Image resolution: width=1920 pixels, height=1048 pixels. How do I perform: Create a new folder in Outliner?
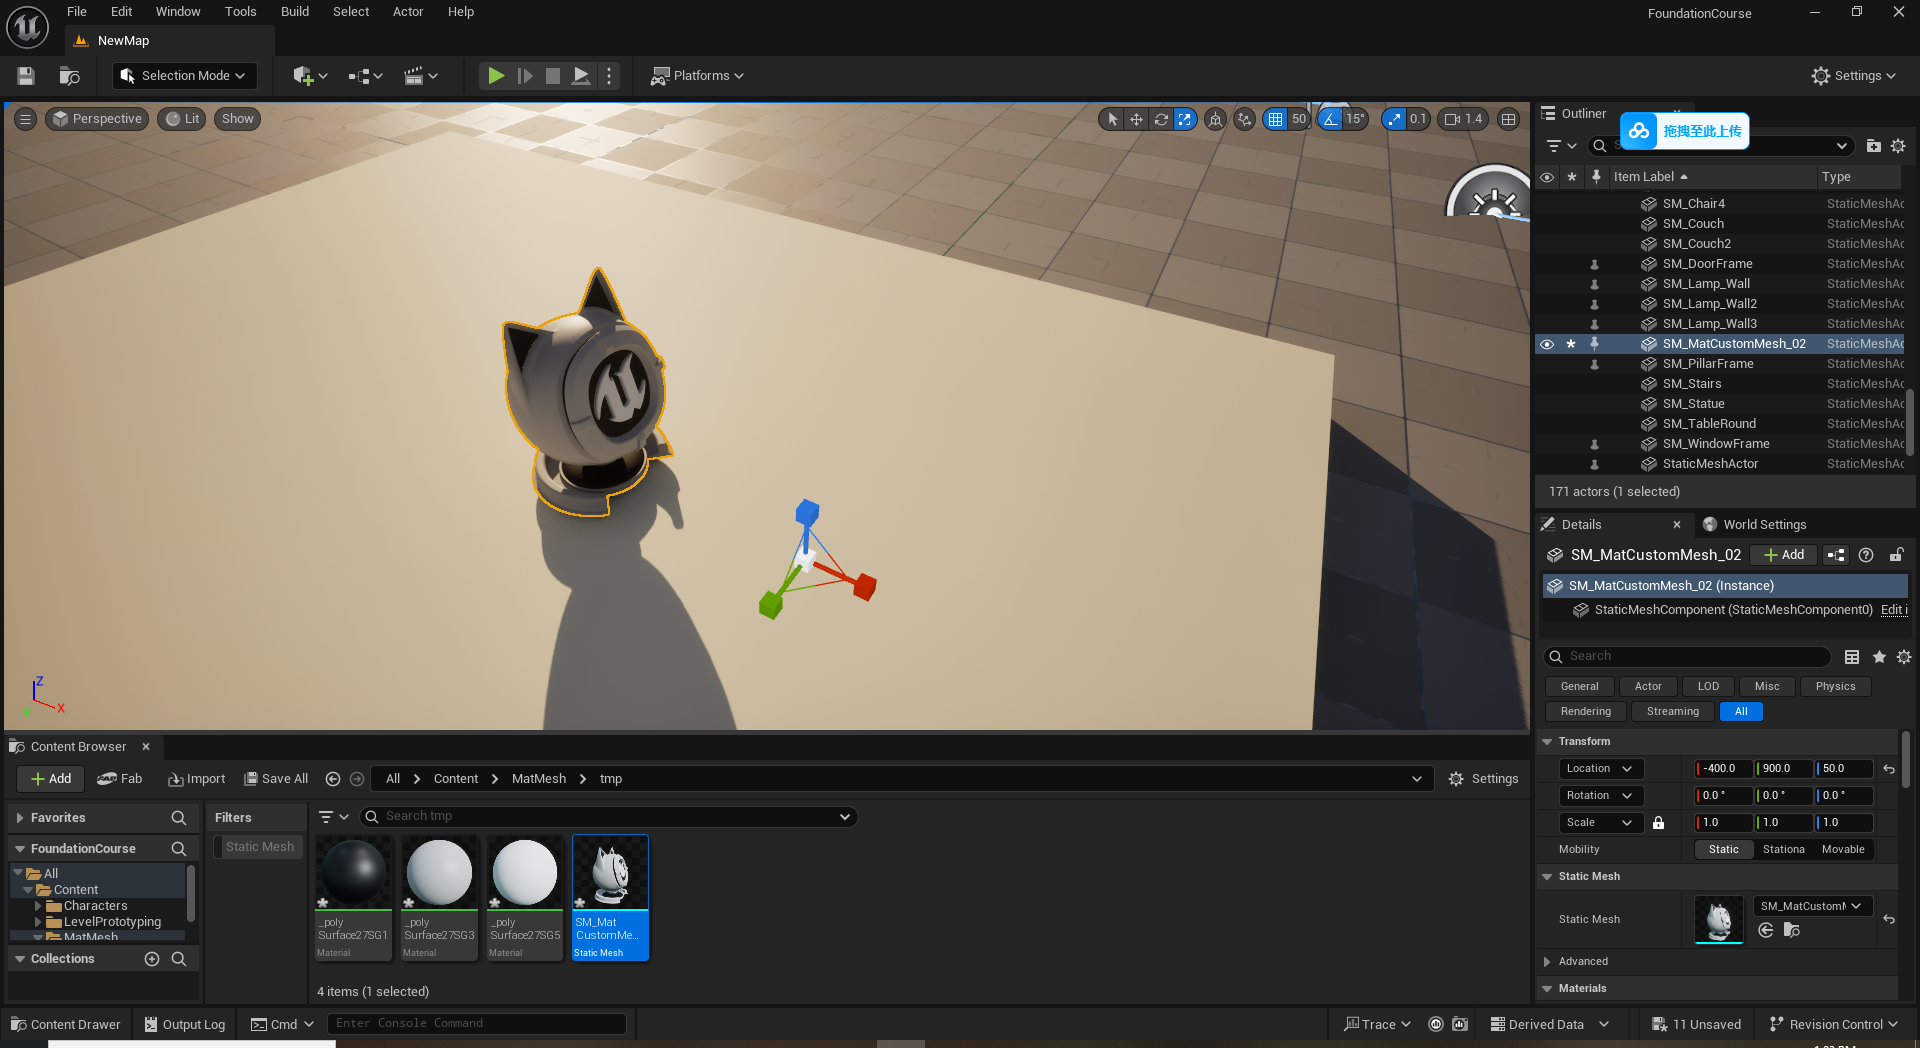click(1873, 146)
